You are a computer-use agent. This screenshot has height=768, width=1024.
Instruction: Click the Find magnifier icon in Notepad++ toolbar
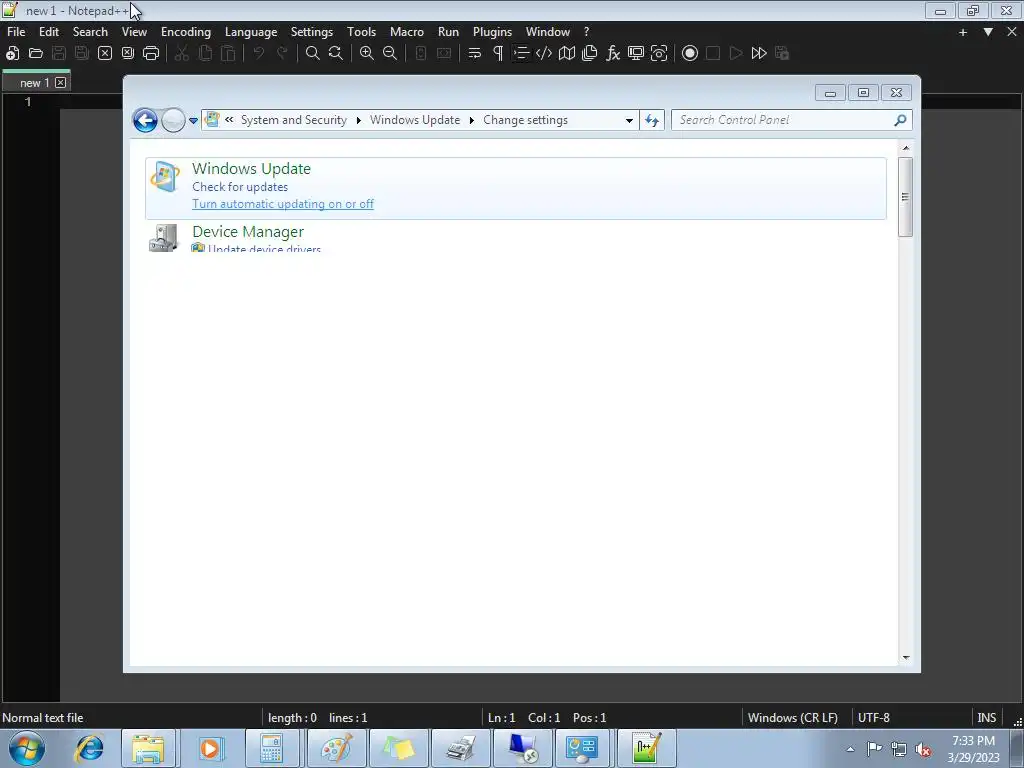coord(313,54)
